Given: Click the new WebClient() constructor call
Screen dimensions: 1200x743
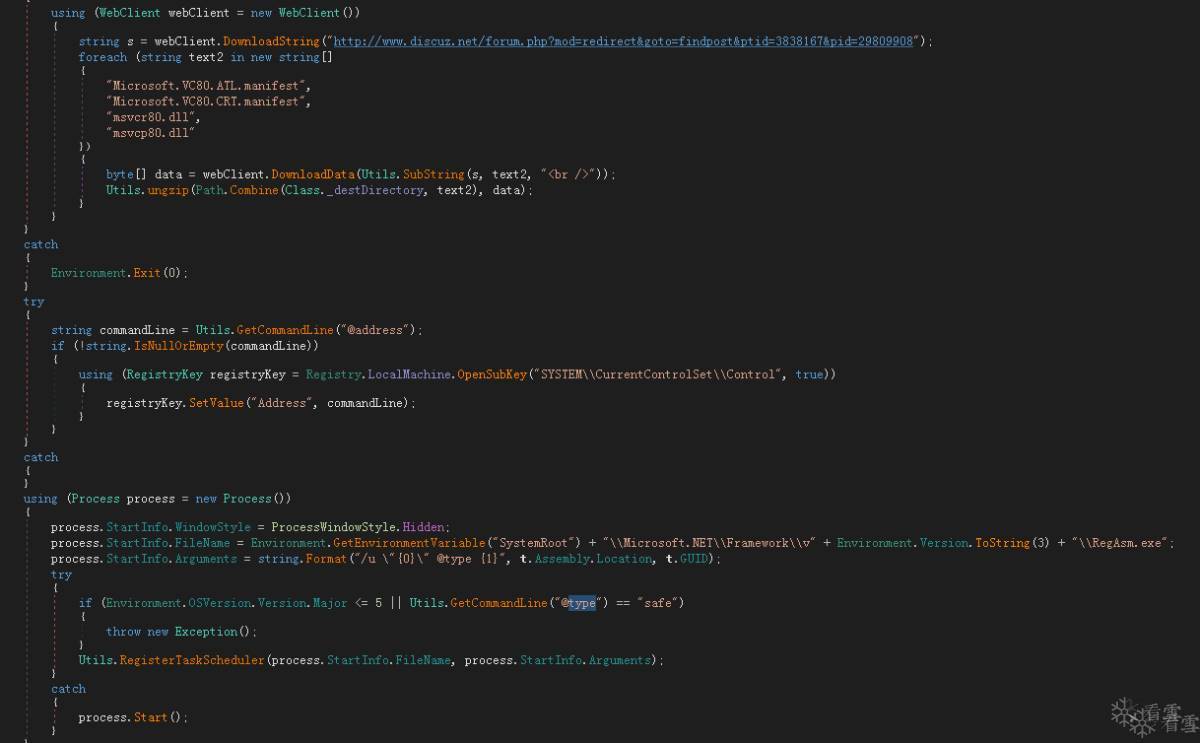Looking at the screenshot, I should pyautogui.click(x=304, y=14).
